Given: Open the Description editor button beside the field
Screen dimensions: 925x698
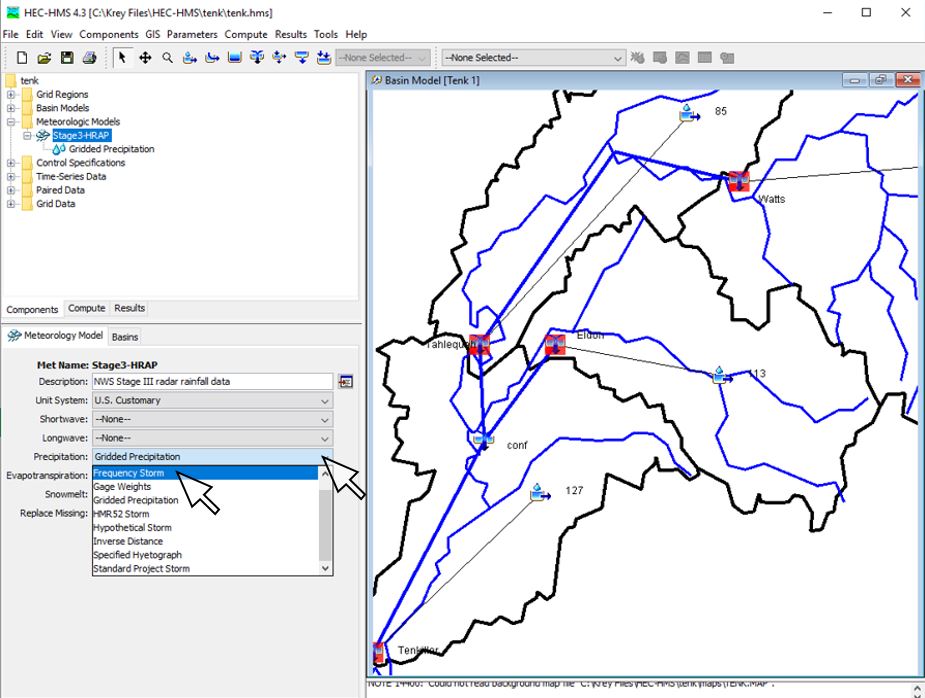Looking at the screenshot, I should [346, 382].
